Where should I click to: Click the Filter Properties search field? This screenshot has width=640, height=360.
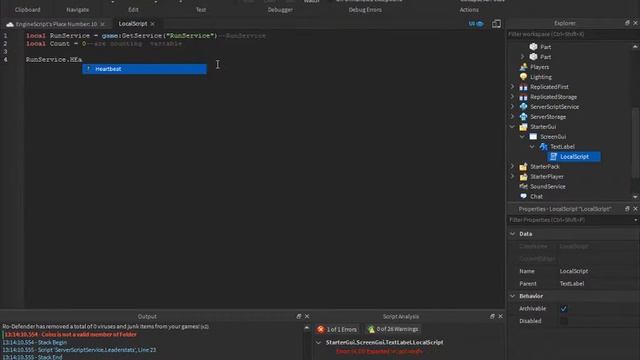tap(569, 220)
